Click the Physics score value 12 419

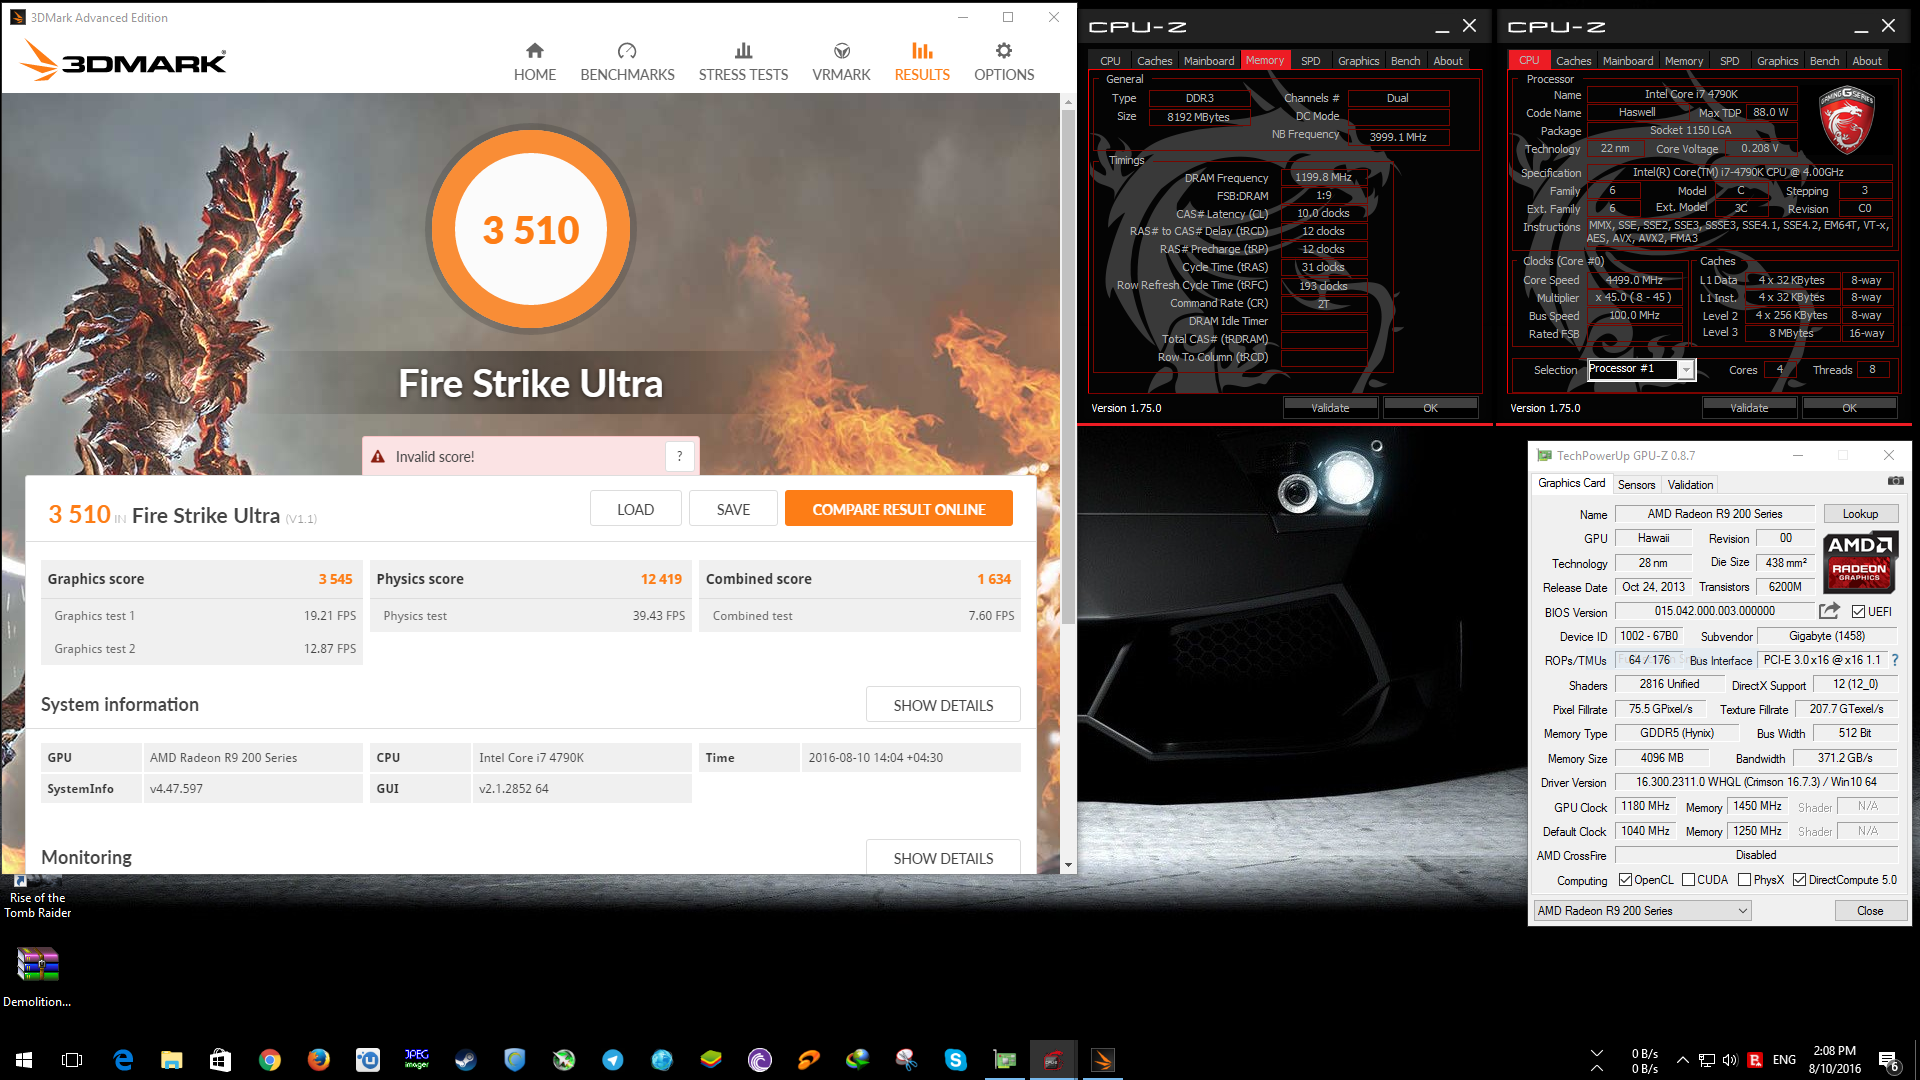(x=661, y=579)
